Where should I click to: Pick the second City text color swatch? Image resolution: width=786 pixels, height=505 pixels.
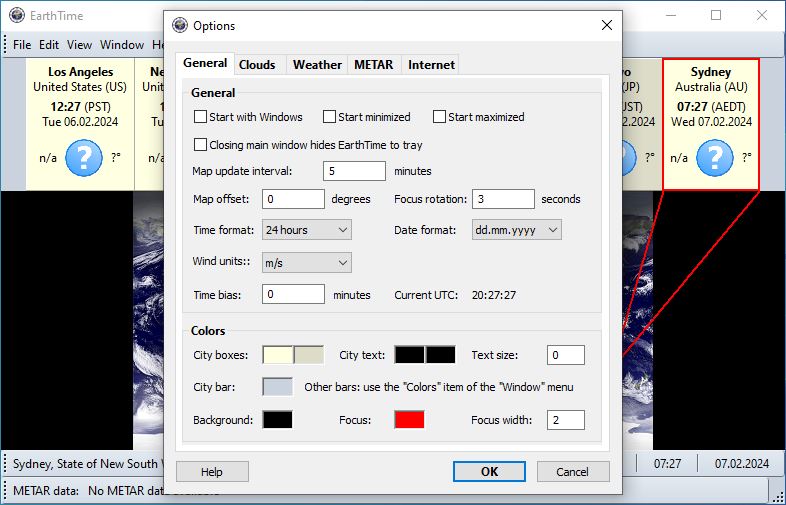441,355
